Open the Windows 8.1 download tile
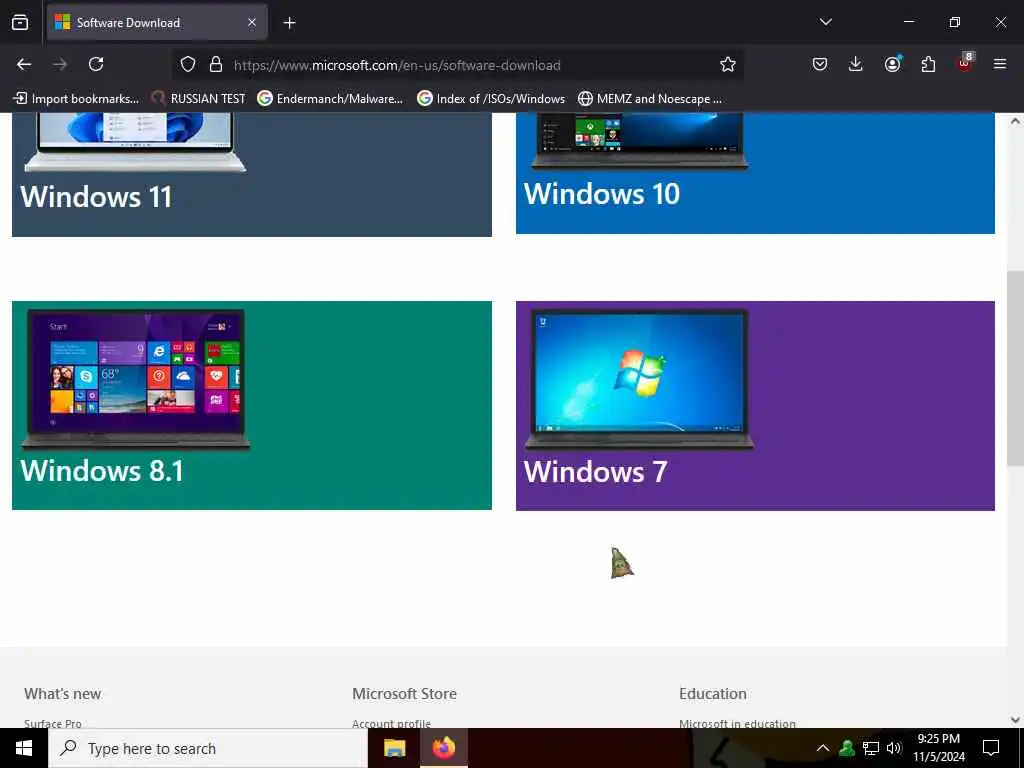 (x=251, y=405)
